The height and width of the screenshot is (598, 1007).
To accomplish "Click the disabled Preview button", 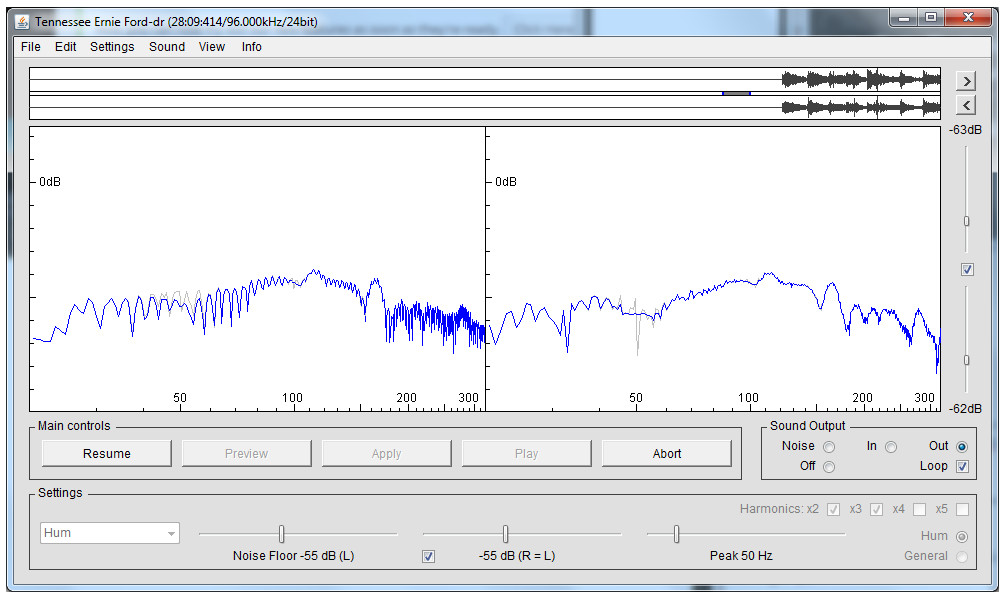I will [x=247, y=453].
